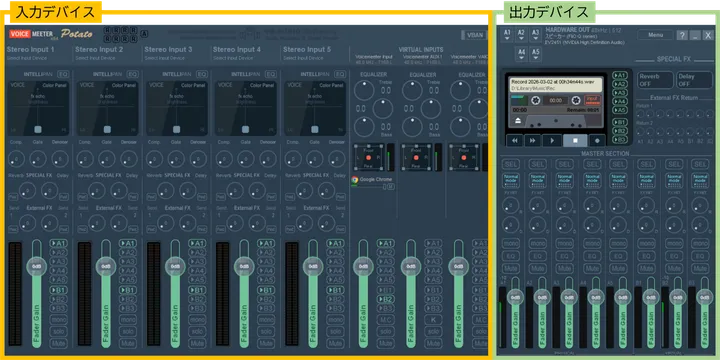Open EQ on the first master bus

coord(511,256)
